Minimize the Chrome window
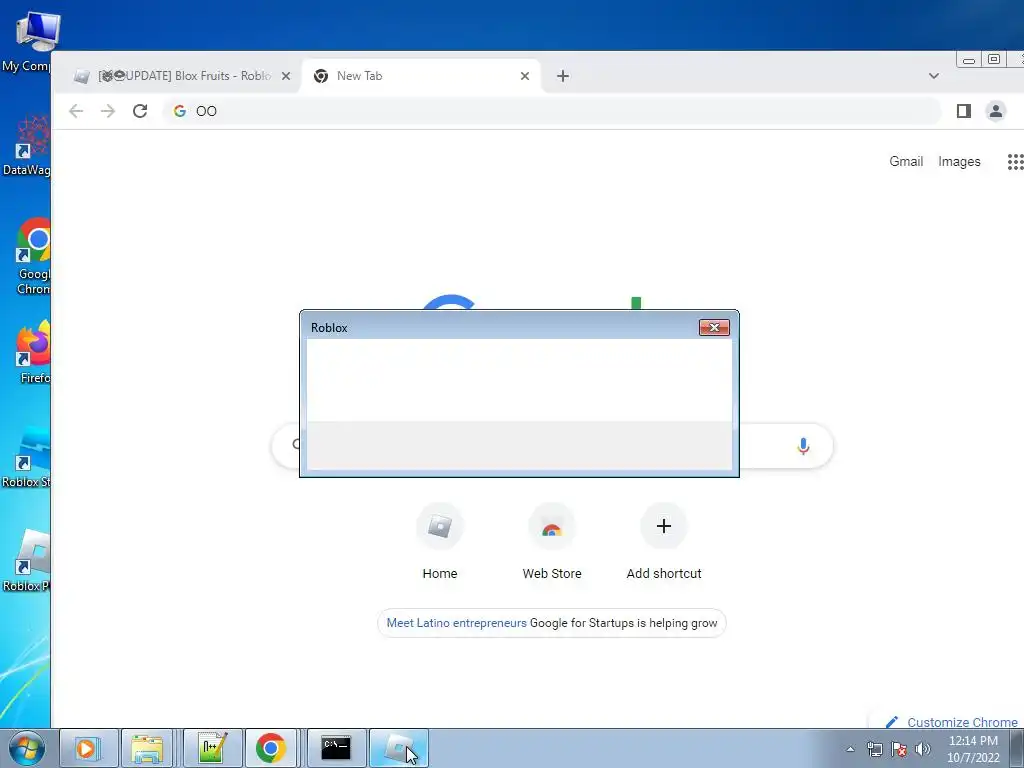 pos(968,59)
